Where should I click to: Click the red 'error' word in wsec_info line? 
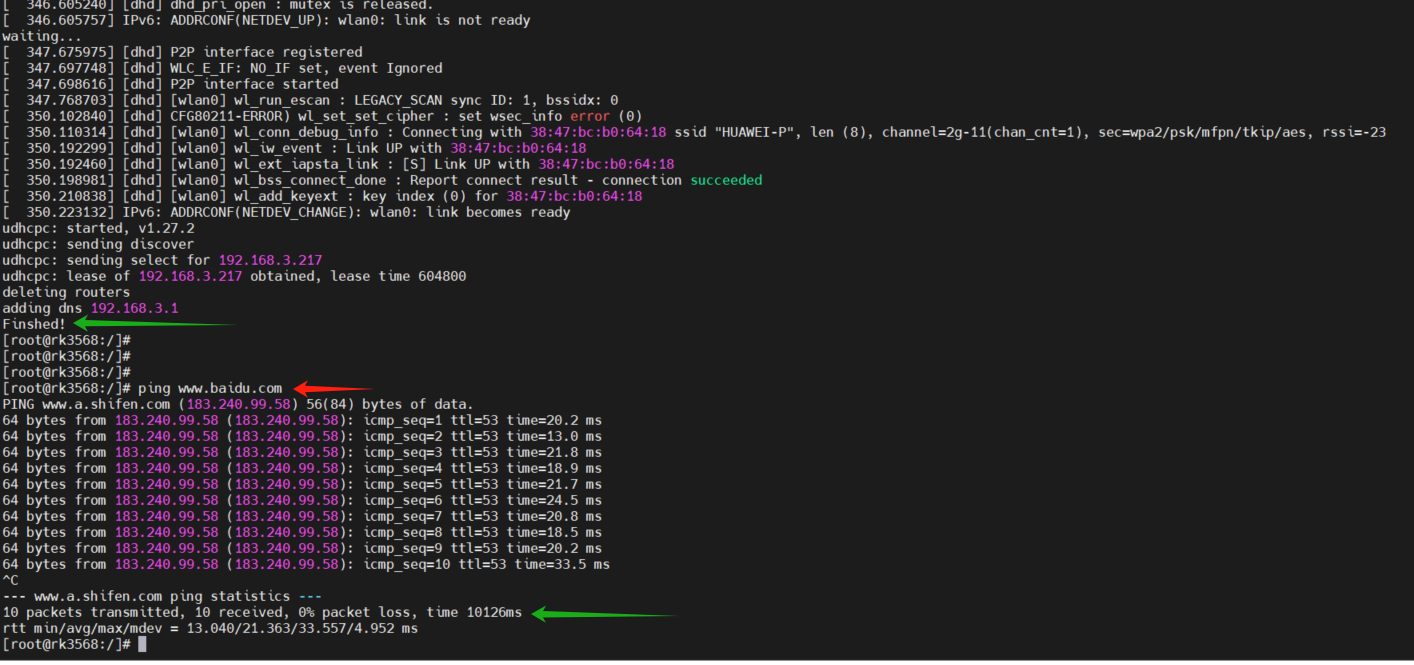point(590,116)
